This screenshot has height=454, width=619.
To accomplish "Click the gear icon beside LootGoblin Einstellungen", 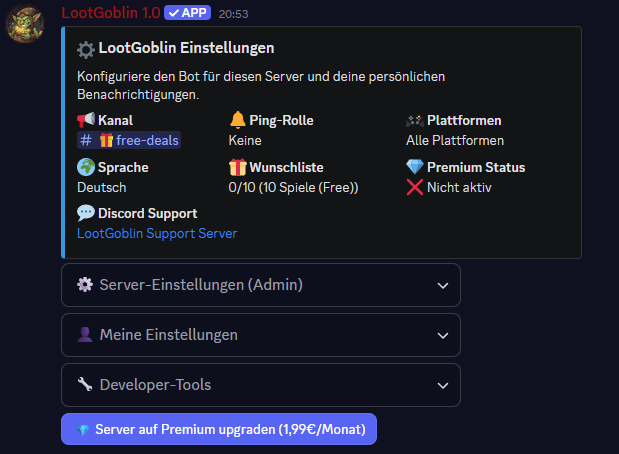I will (x=86, y=49).
